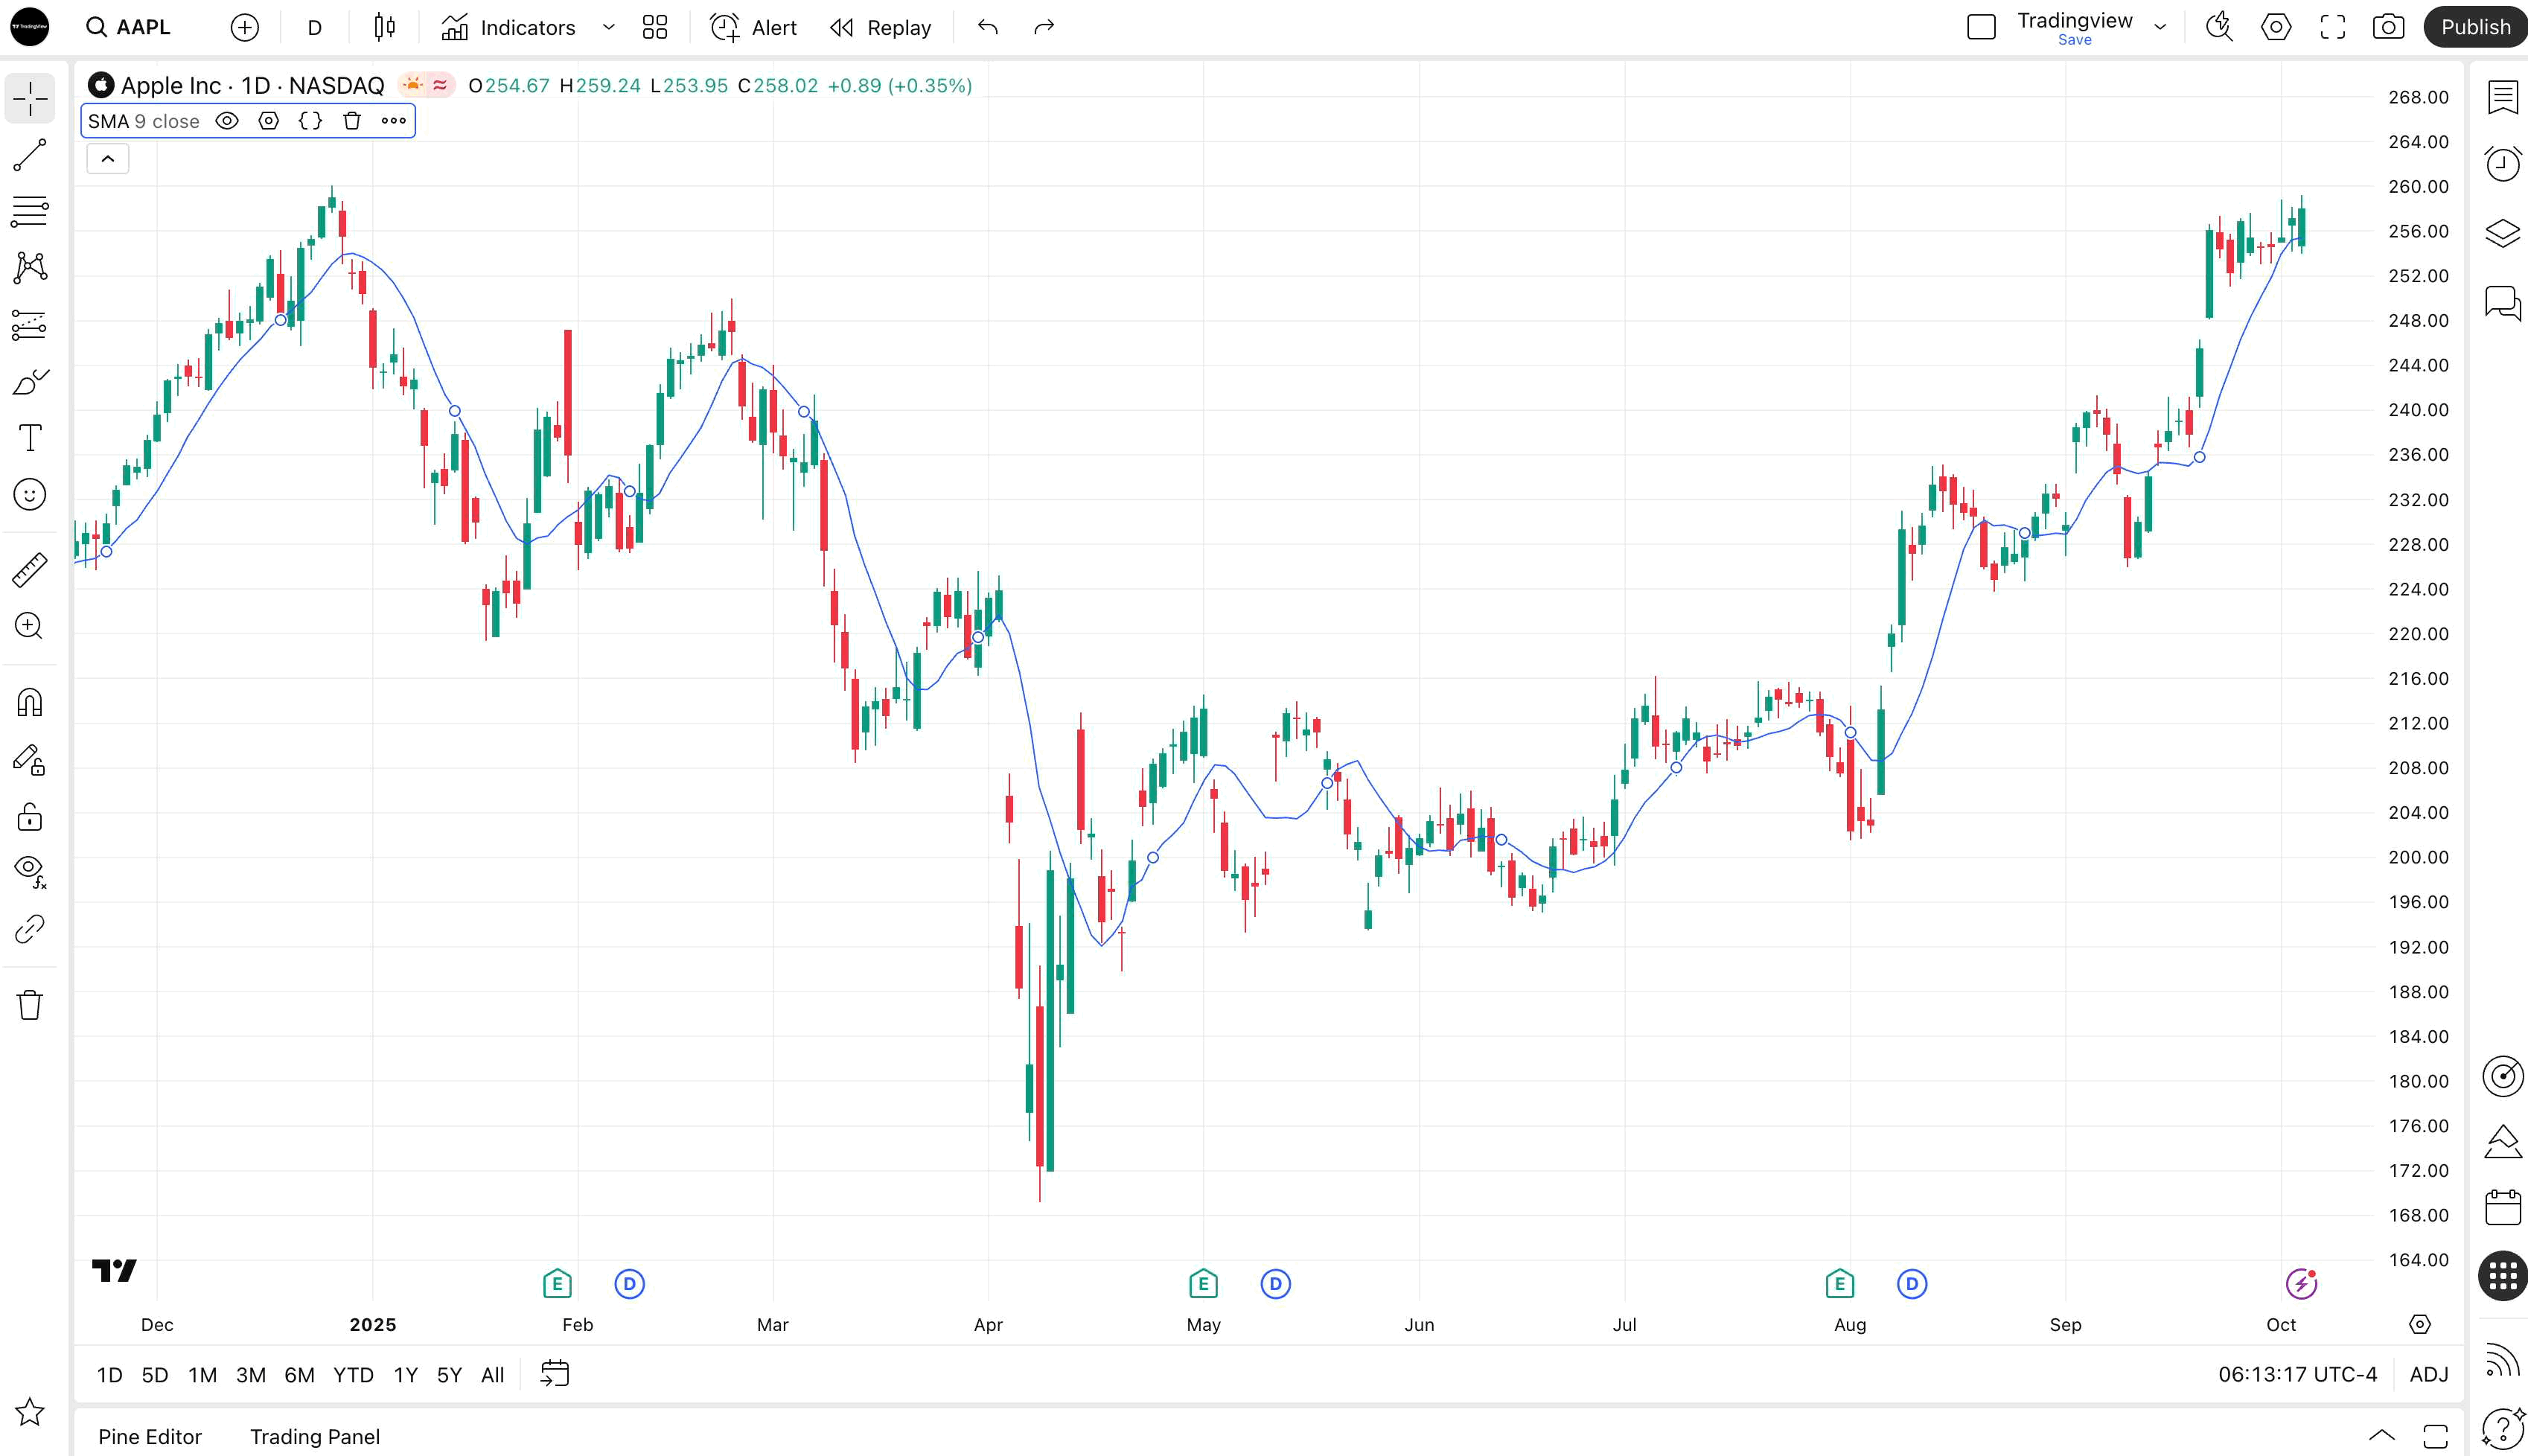Switch to the Trading Panel tab

314,1436
